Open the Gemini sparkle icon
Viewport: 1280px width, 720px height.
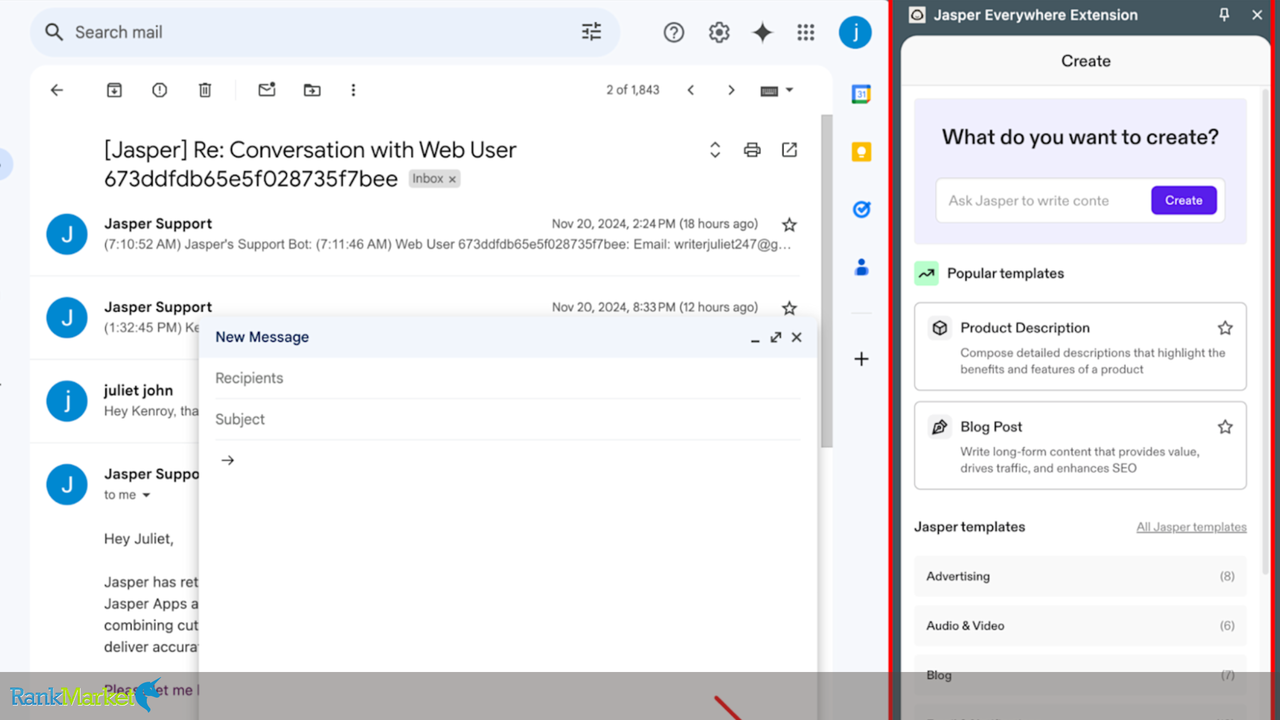(763, 32)
